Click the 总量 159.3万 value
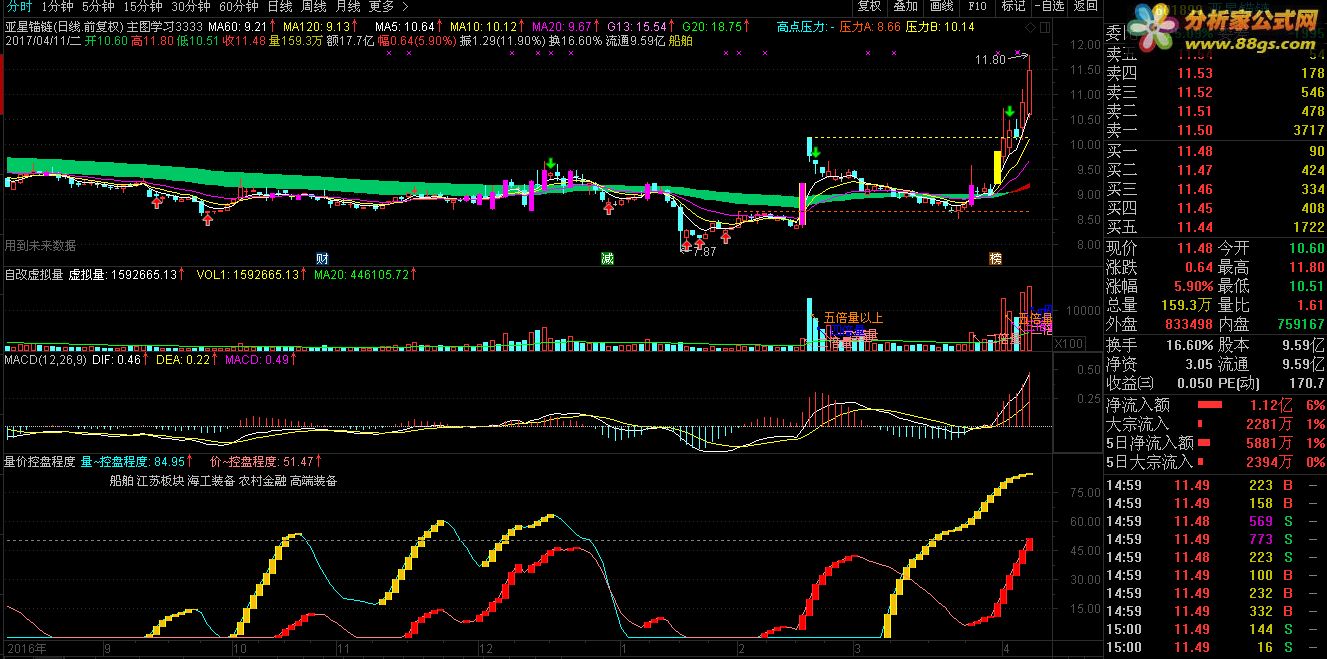Viewport: 1327px width, 659px height. [x=1188, y=305]
